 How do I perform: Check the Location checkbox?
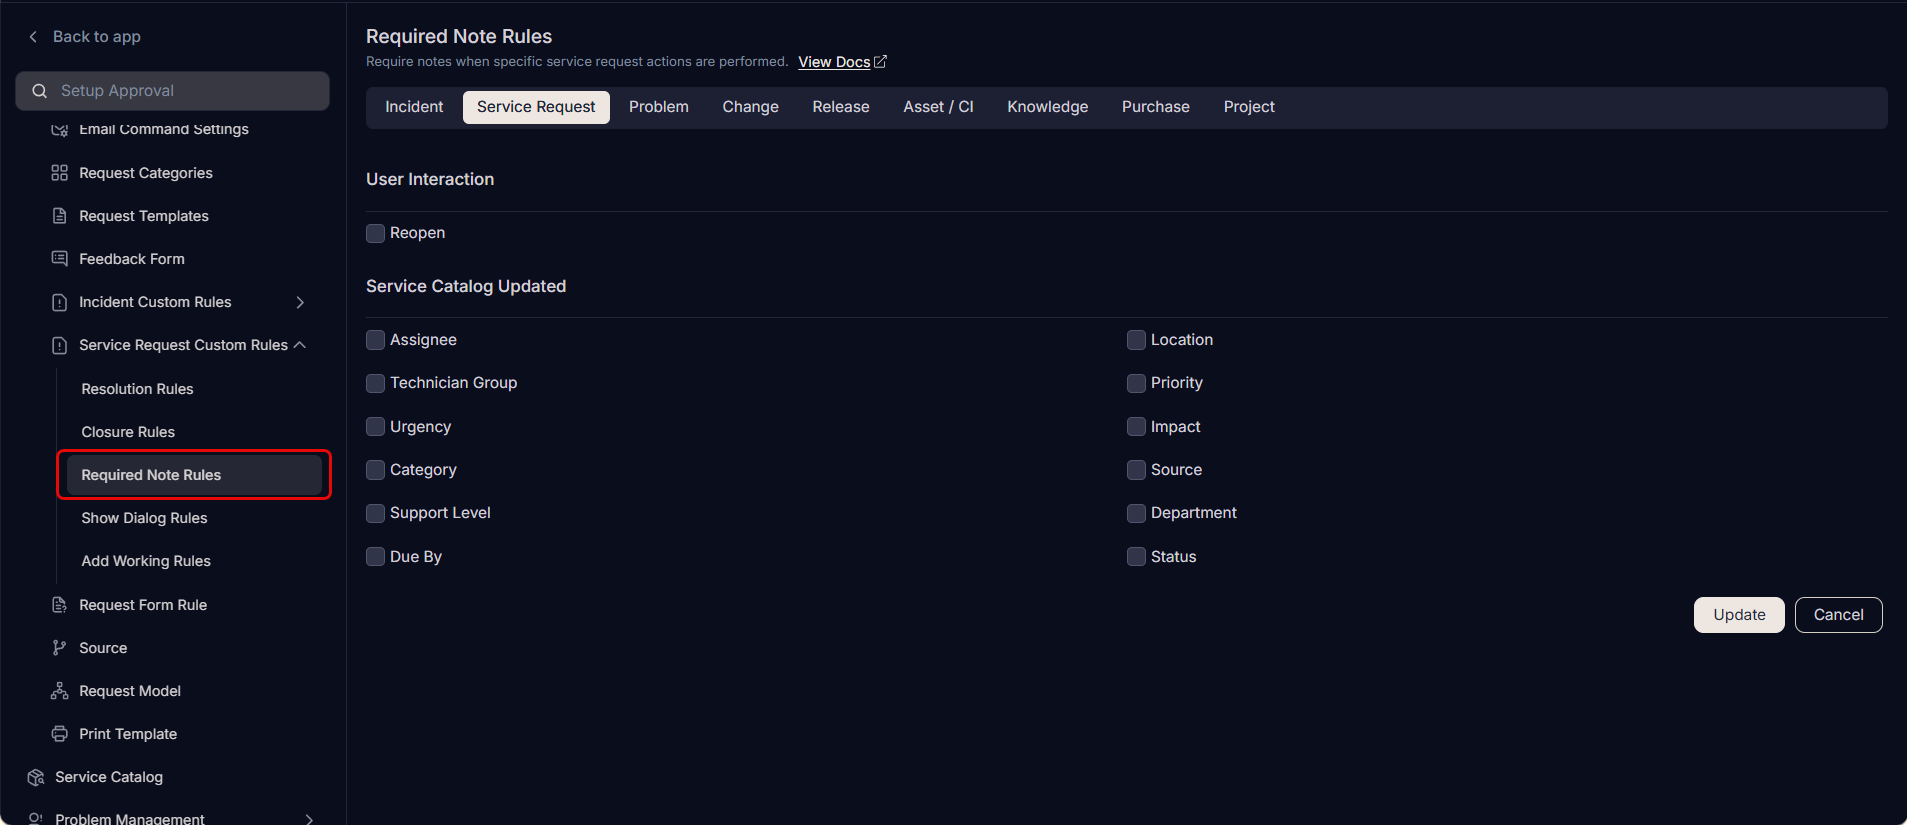1137,340
